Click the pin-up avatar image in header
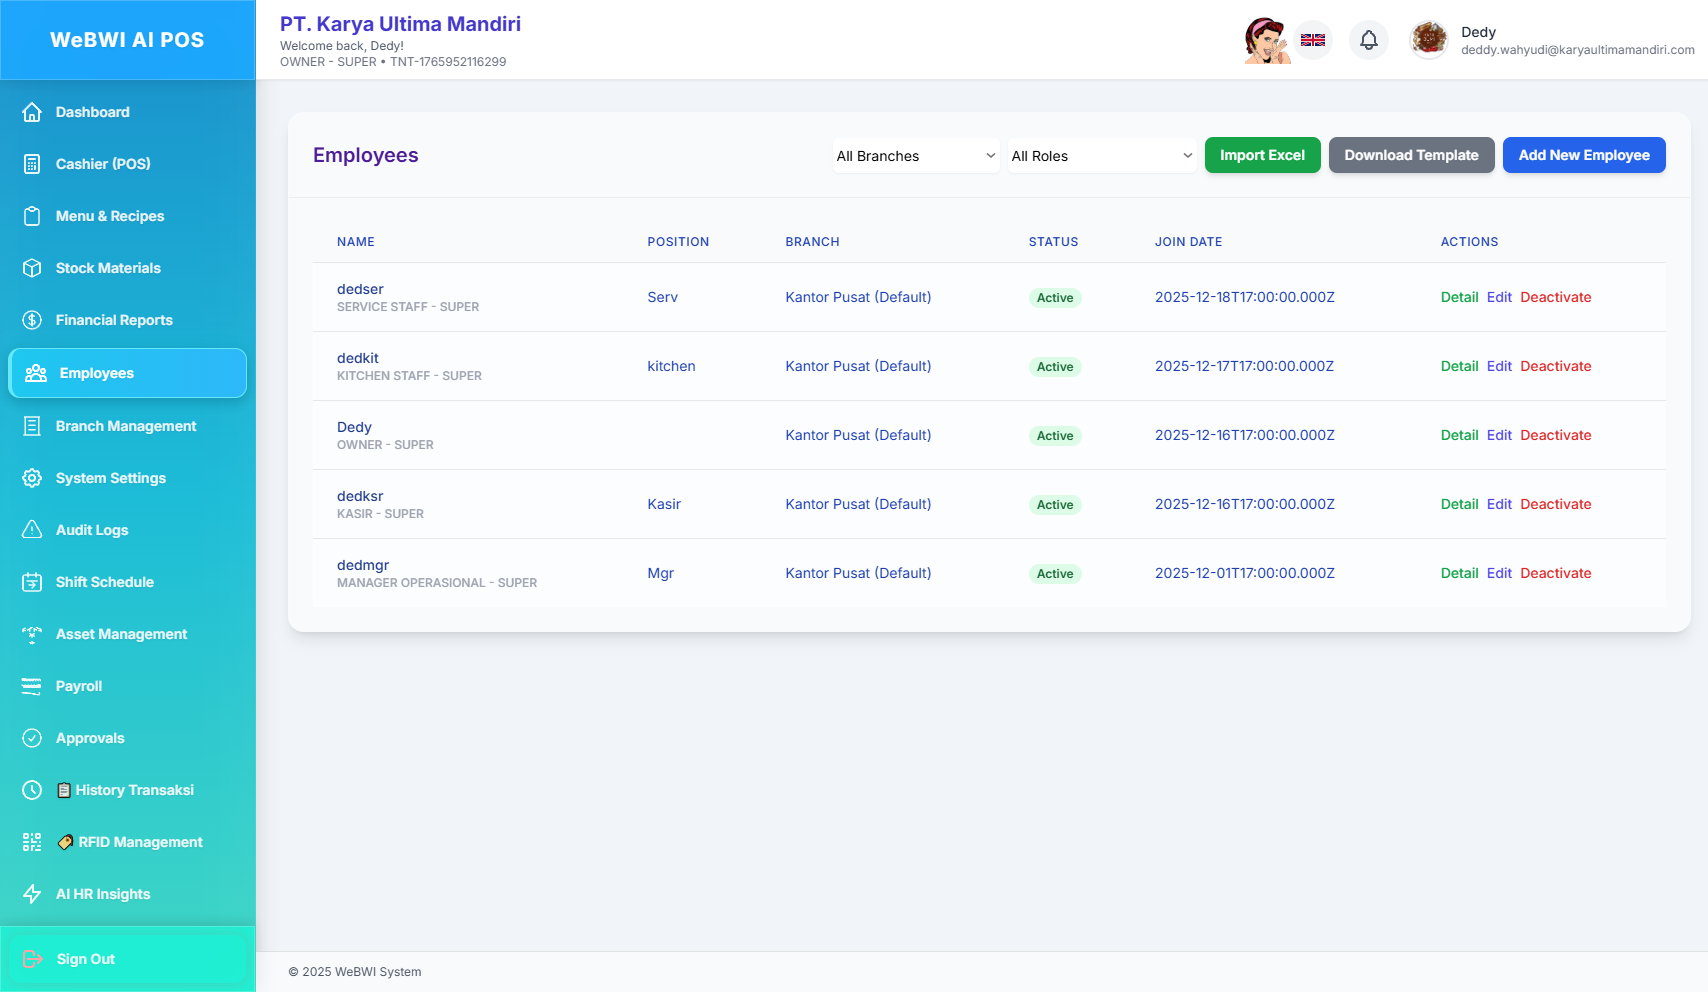This screenshot has width=1708, height=992. click(x=1265, y=40)
